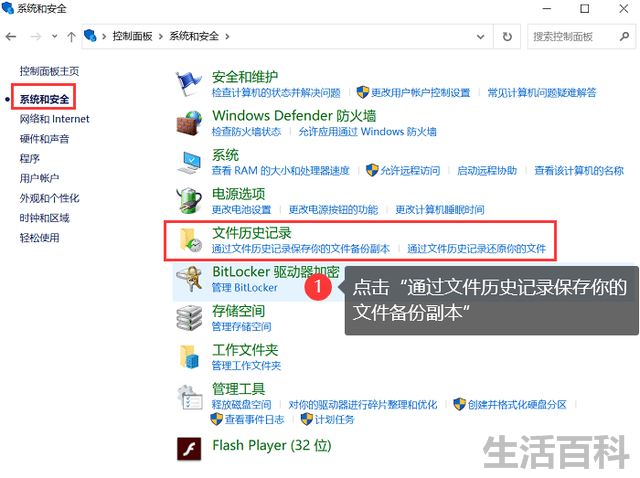Click 检查计算机的状态并解决问题 link
The height and width of the screenshot is (478, 640).
click(x=276, y=93)
